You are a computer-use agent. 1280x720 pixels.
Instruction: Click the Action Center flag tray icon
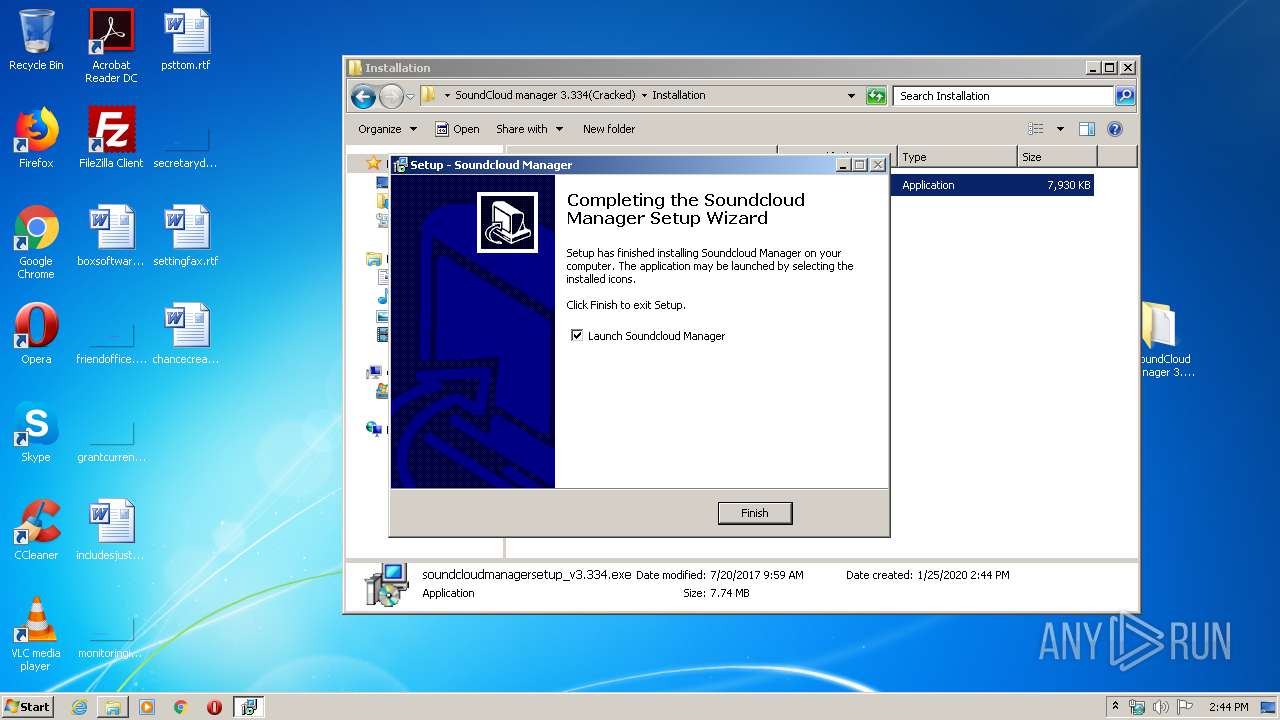coord(1184,707)
